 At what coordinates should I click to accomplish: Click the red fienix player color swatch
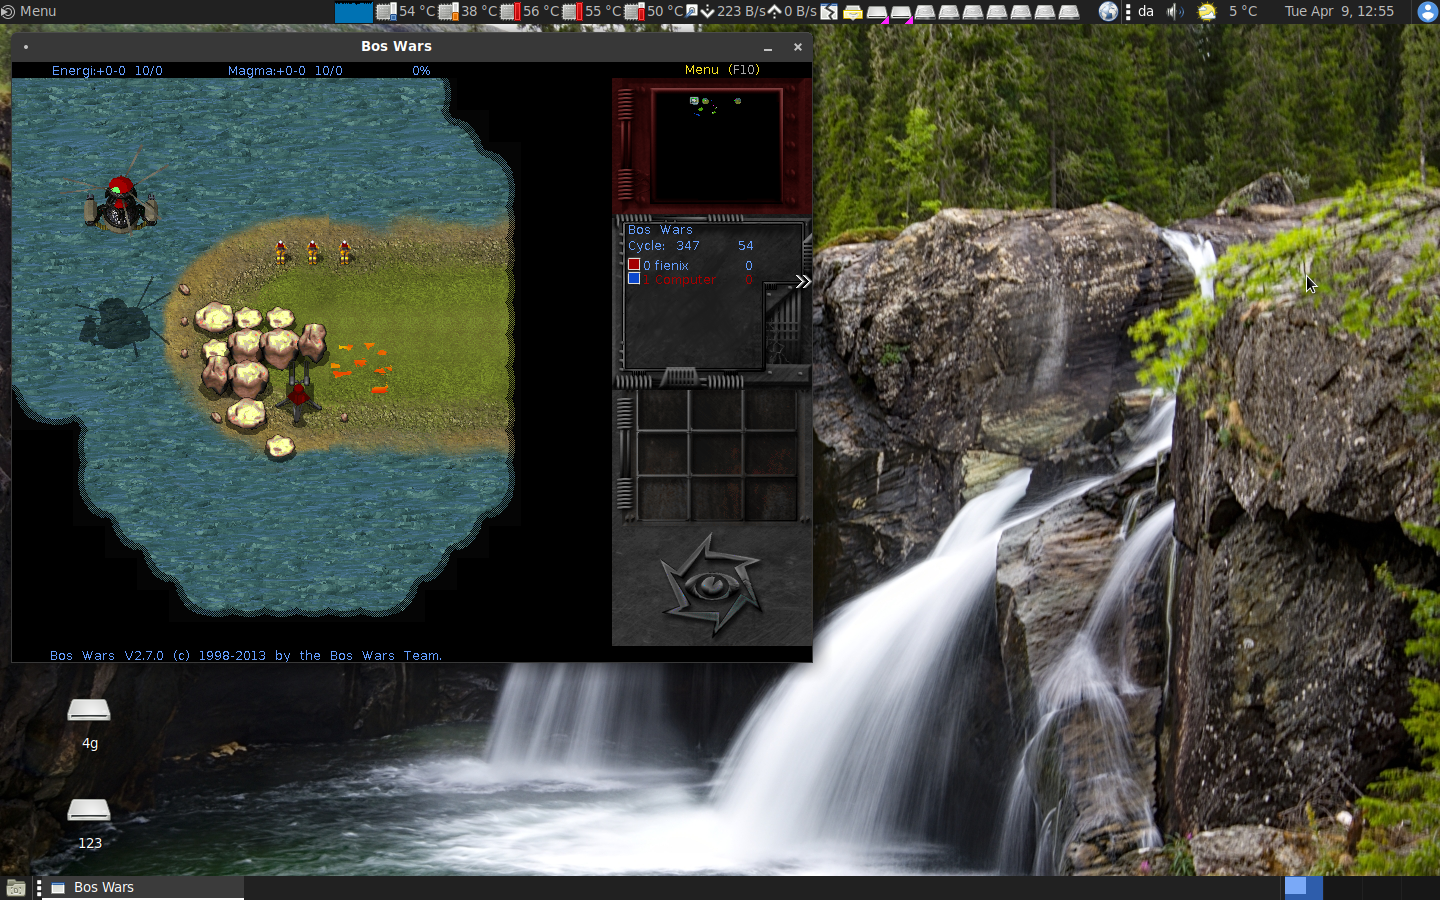click(634, 265)
